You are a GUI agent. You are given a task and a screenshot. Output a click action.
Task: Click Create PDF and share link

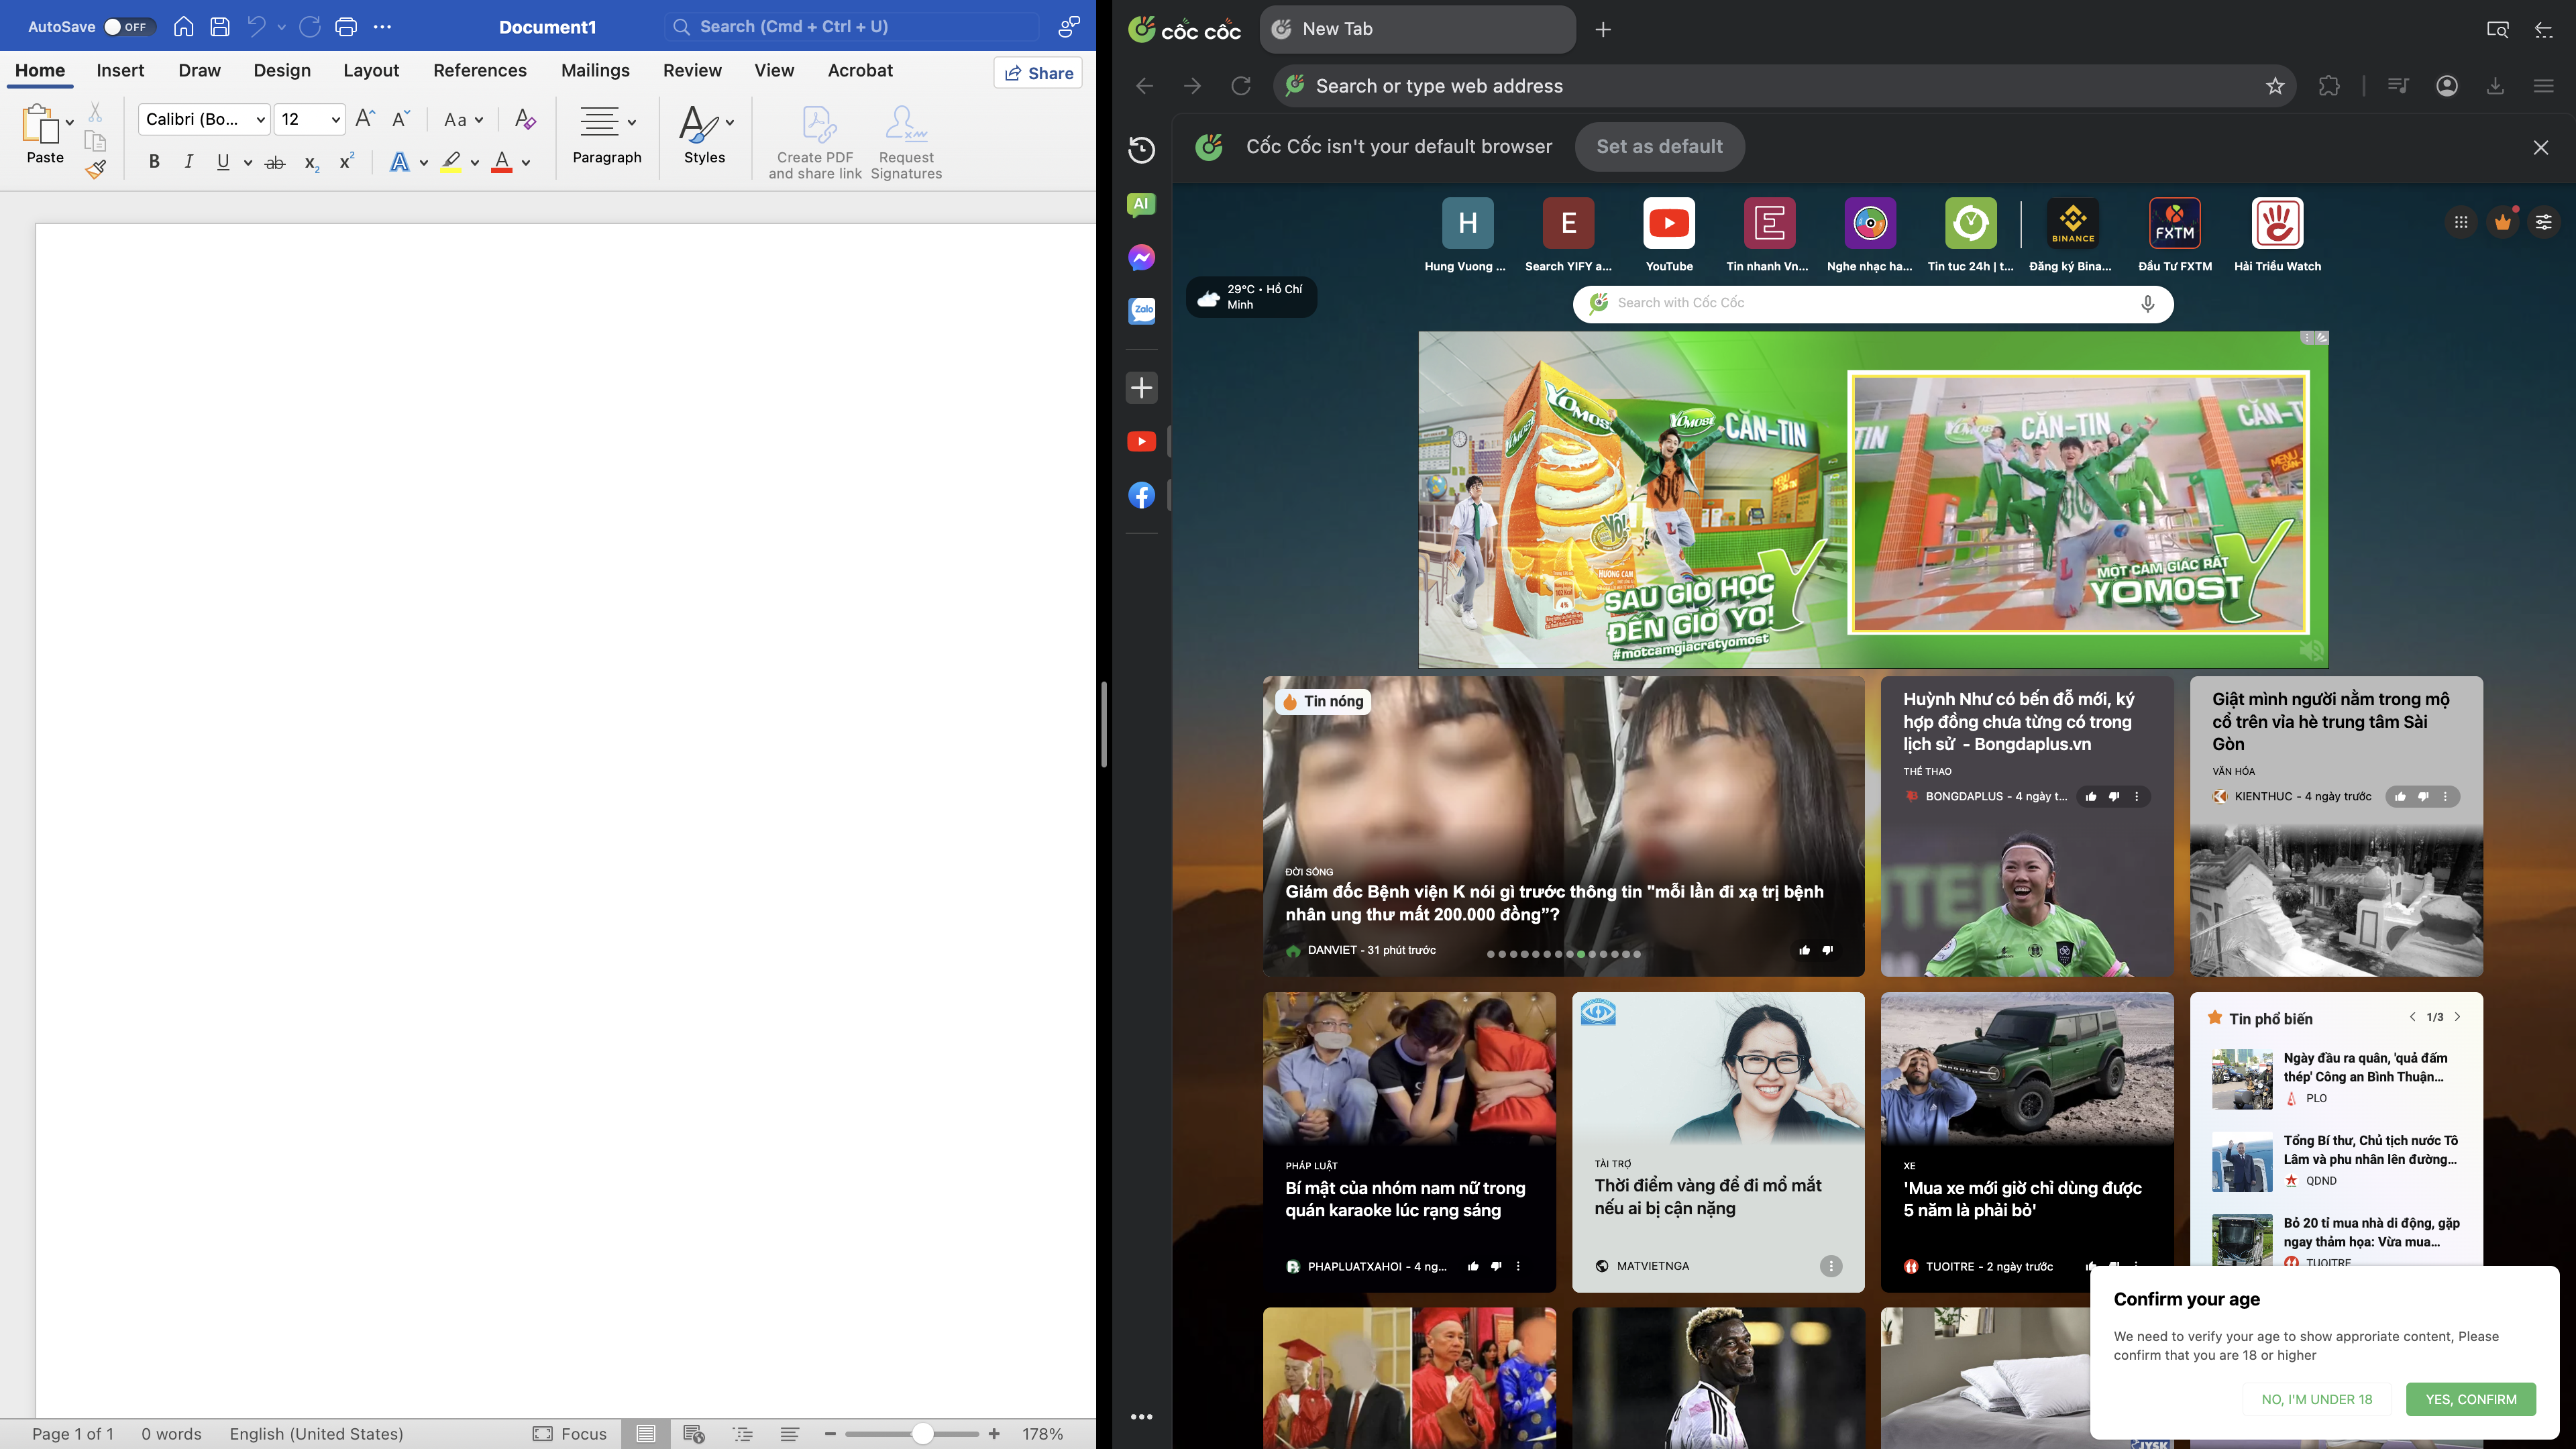coord(815,143)
